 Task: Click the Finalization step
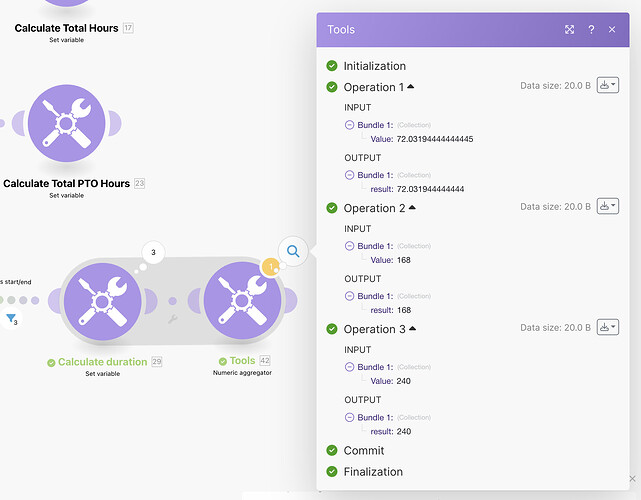372,472
